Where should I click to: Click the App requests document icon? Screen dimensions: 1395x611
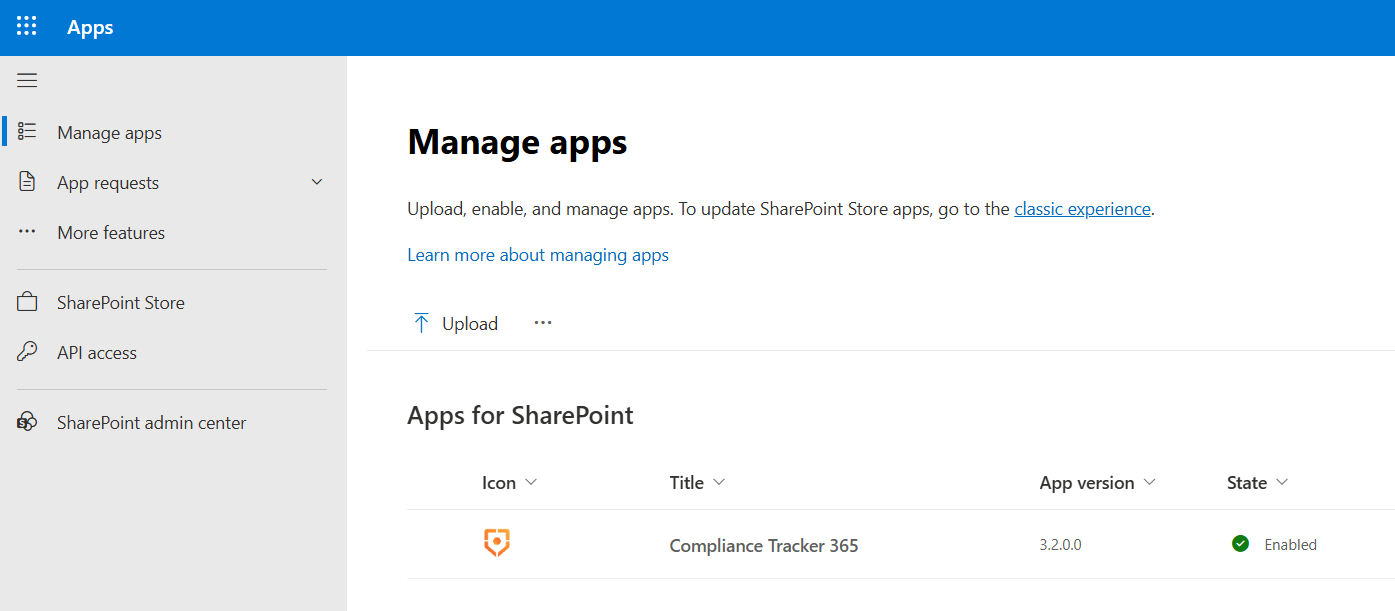point(27,182)
